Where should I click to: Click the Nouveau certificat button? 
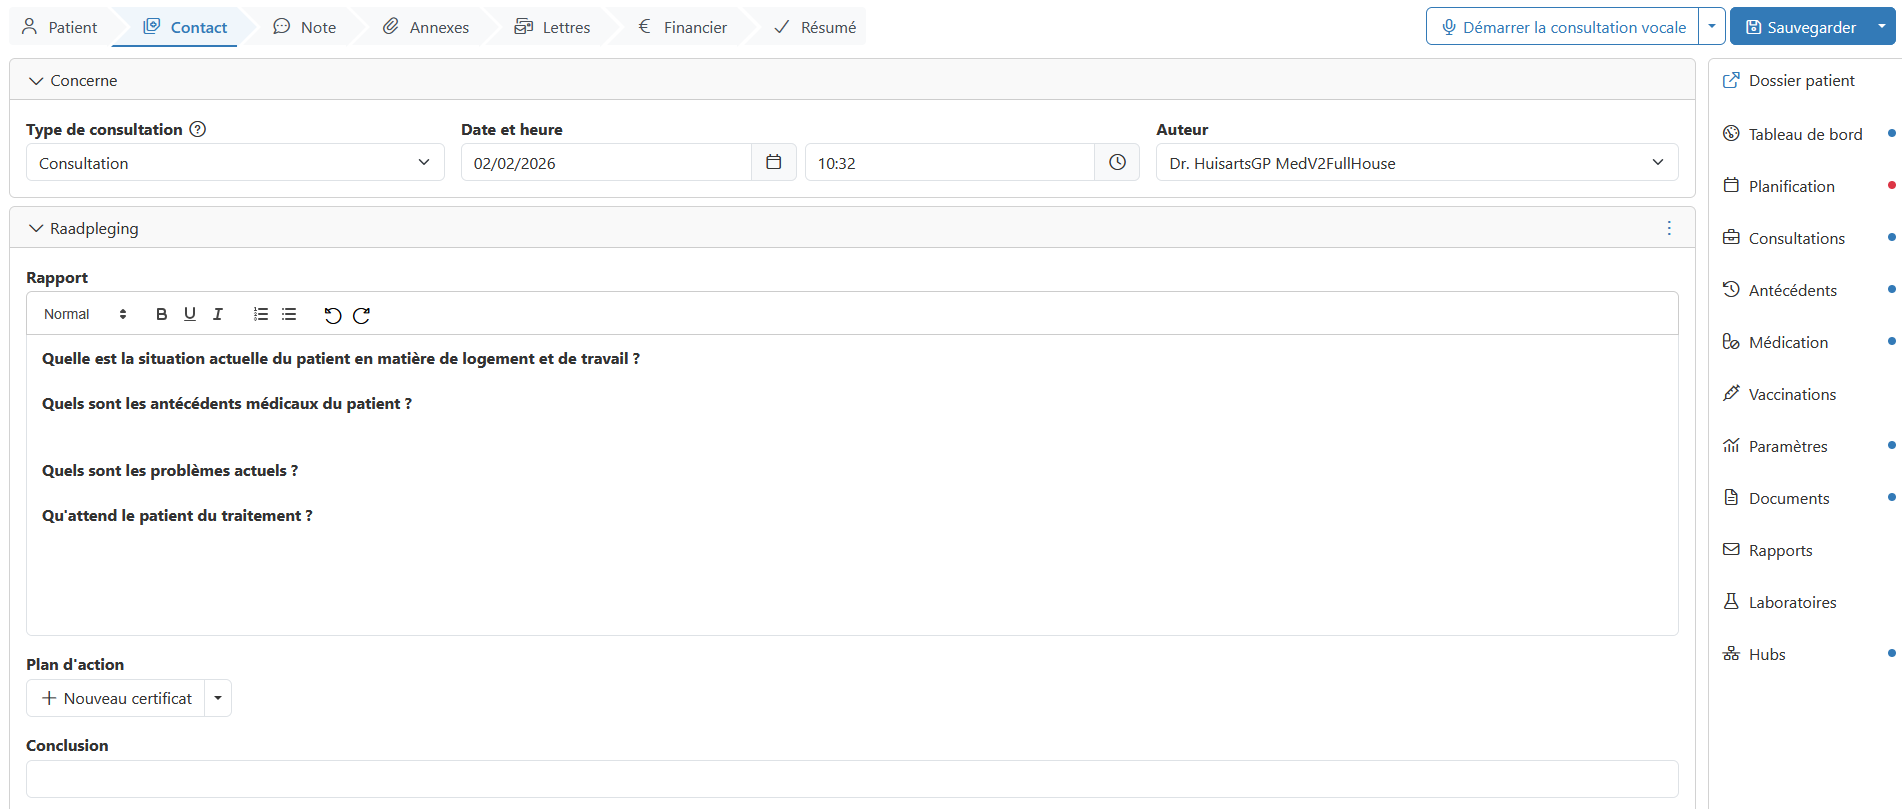click(x=116, y=698)
